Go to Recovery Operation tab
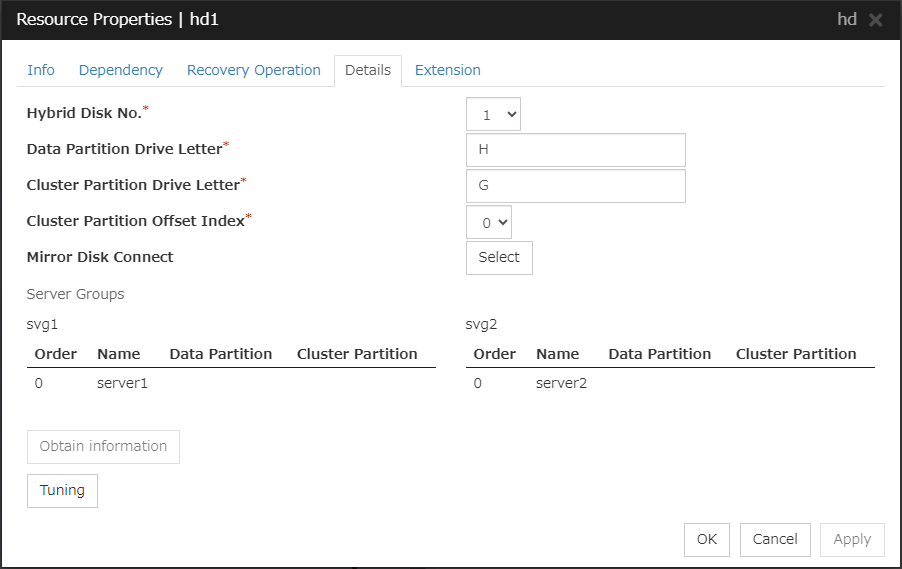This screenshot has width=902, height=569. pyautogui.click(x=253, y=70)
